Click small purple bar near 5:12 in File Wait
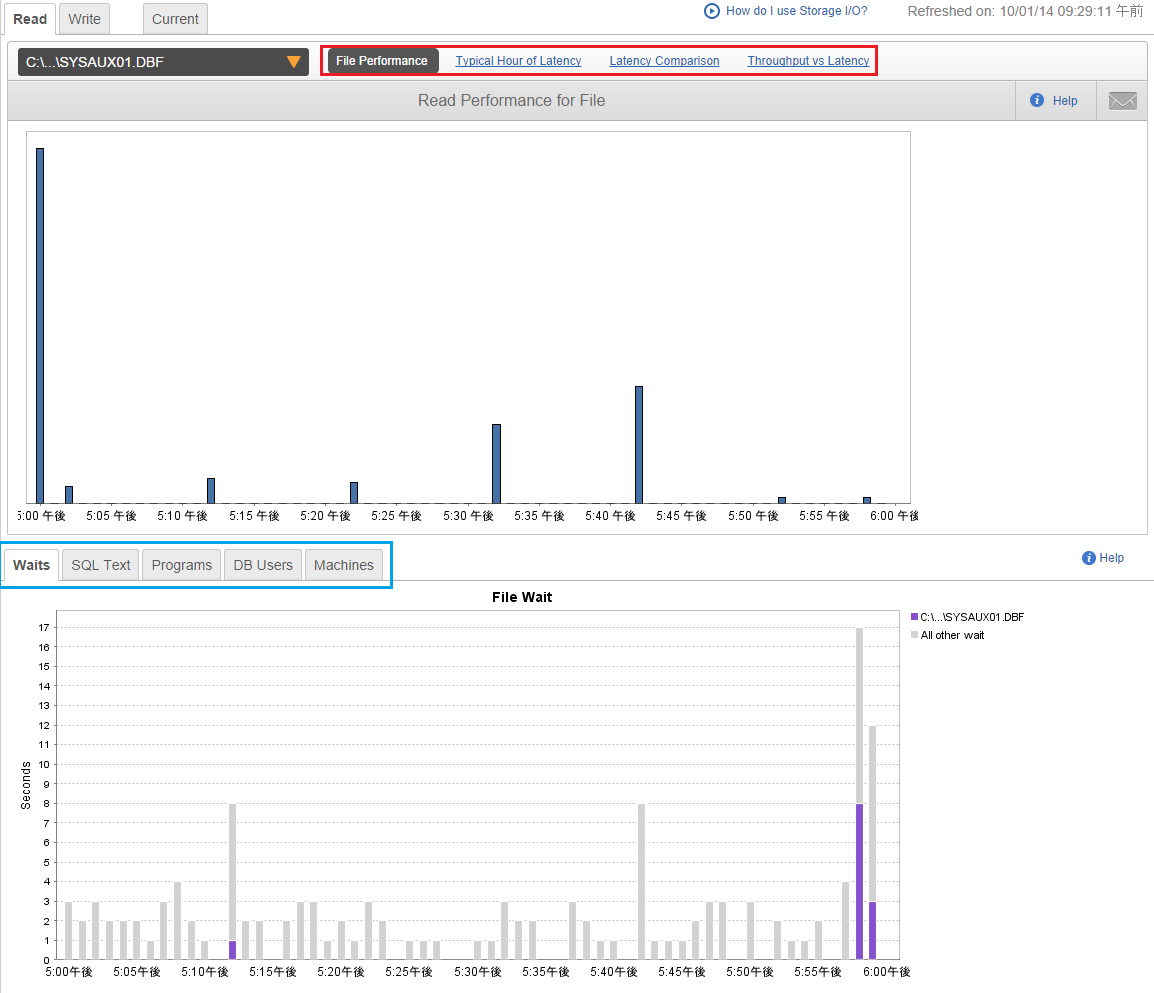The height and width of the screenshot is (993, 1154). (x=233, y=950)
